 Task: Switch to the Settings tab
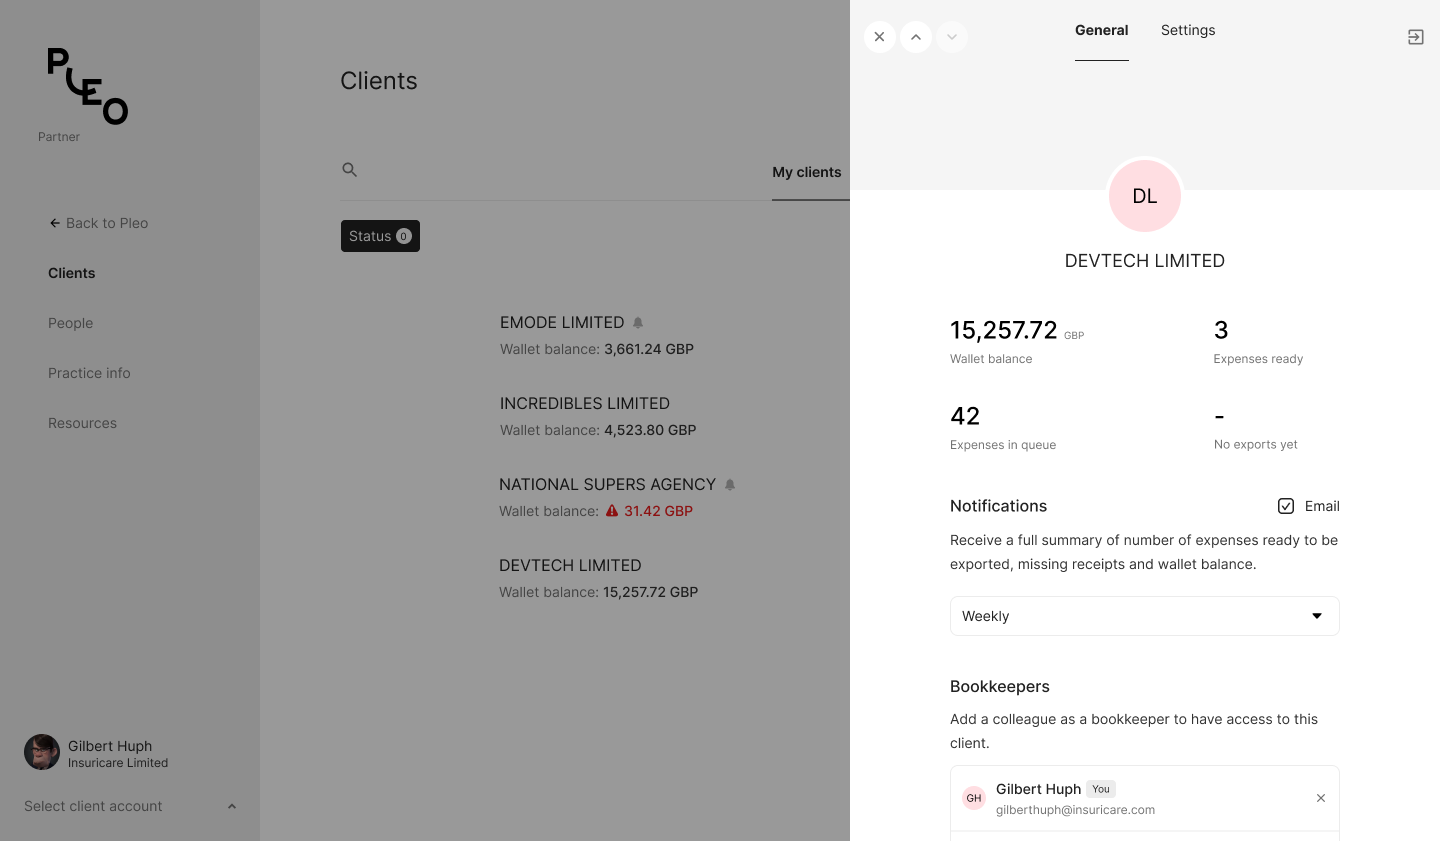click(x=1187, y=30)
